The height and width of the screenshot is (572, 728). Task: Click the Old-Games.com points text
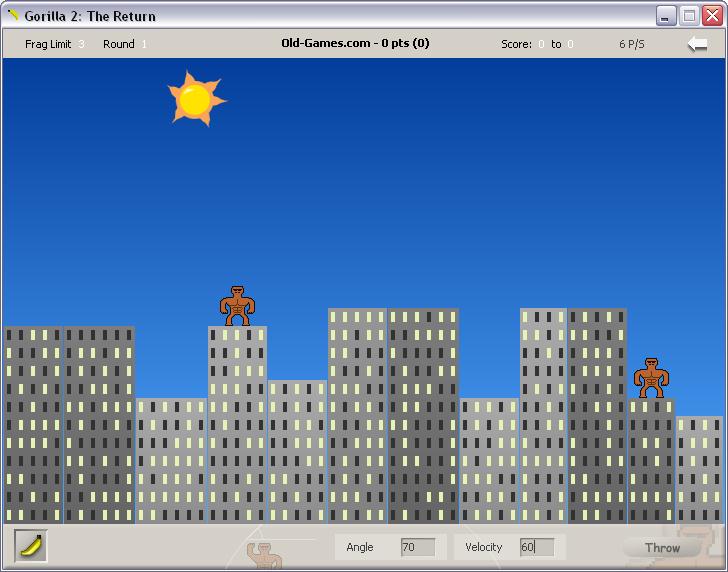(x=355, y=43)
